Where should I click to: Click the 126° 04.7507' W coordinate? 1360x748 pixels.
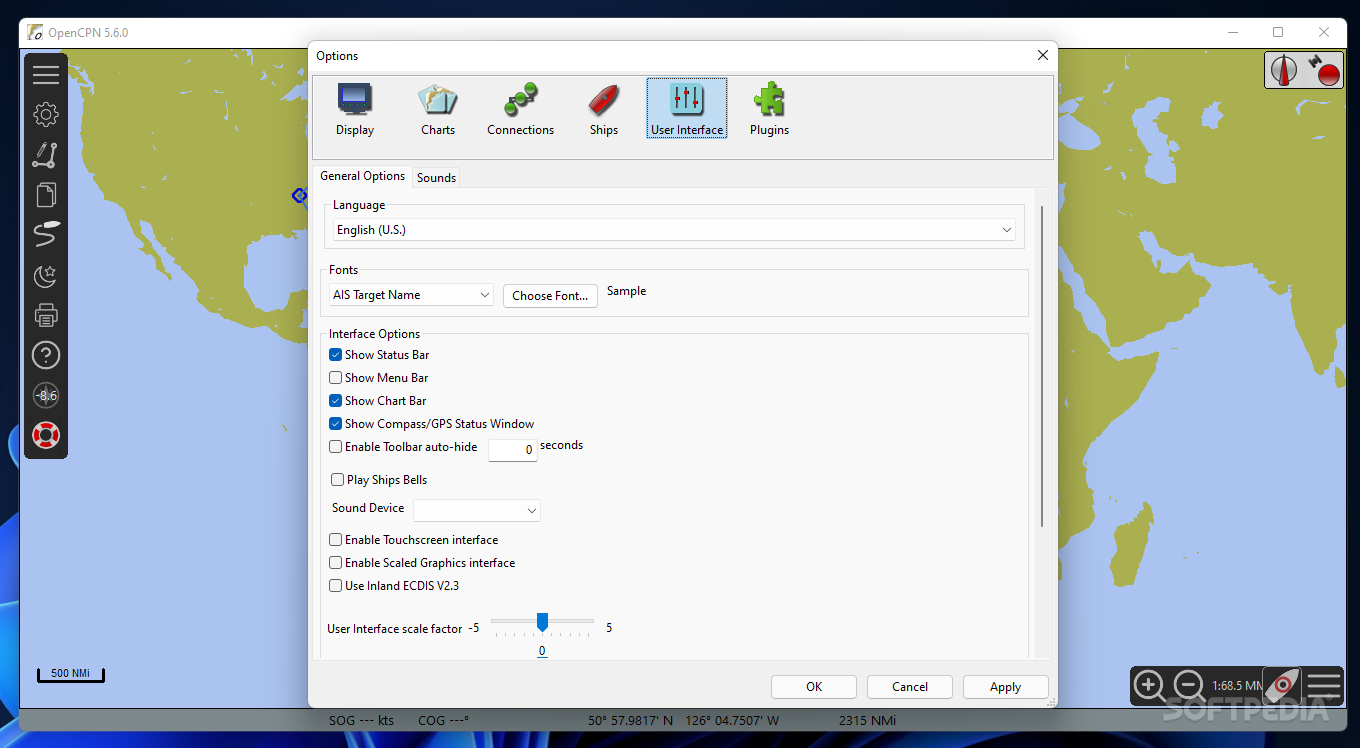click(731, 720)
